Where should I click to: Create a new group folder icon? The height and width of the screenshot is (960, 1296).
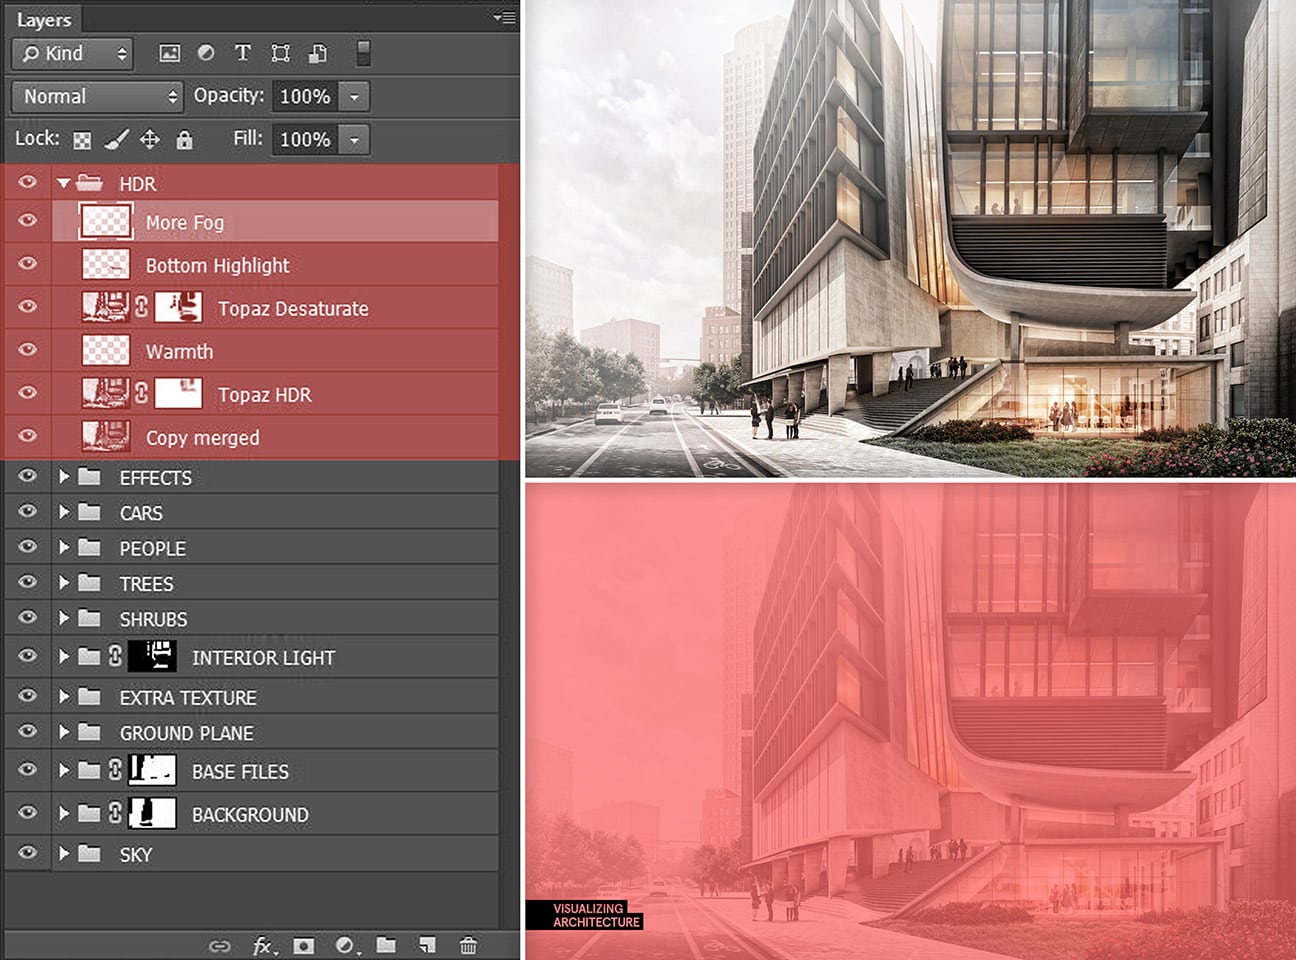click(386, 945)
